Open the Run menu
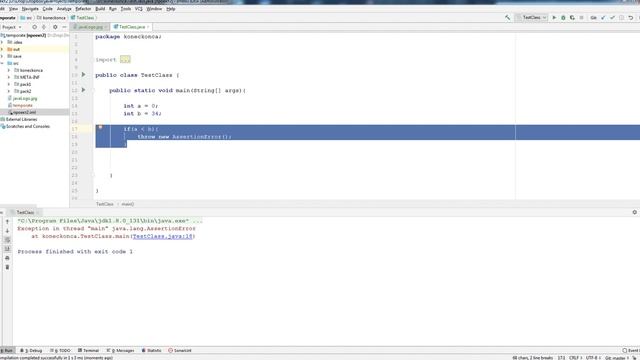Screen dimensions: 640x360 click(113, 9)
